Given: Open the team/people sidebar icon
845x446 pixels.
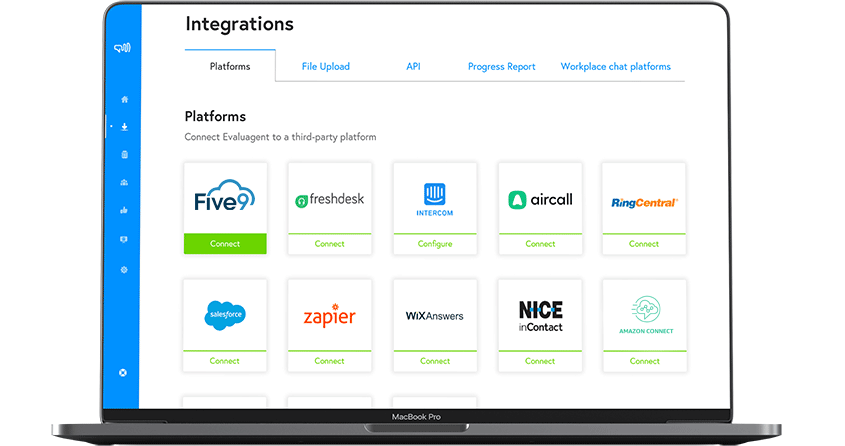Looking at the screenshot, I should pos(124,183).
